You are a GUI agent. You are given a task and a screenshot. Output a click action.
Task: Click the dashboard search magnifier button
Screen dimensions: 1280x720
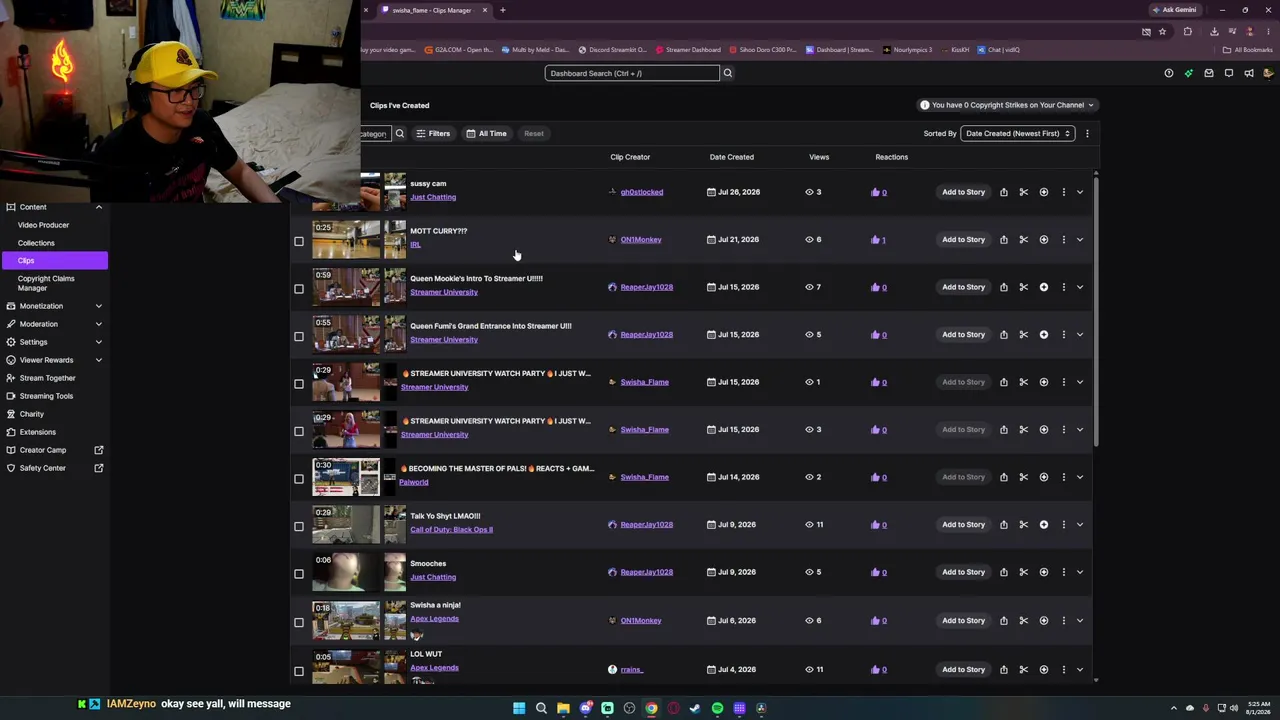pyautogui.click(x=728, y=73)
